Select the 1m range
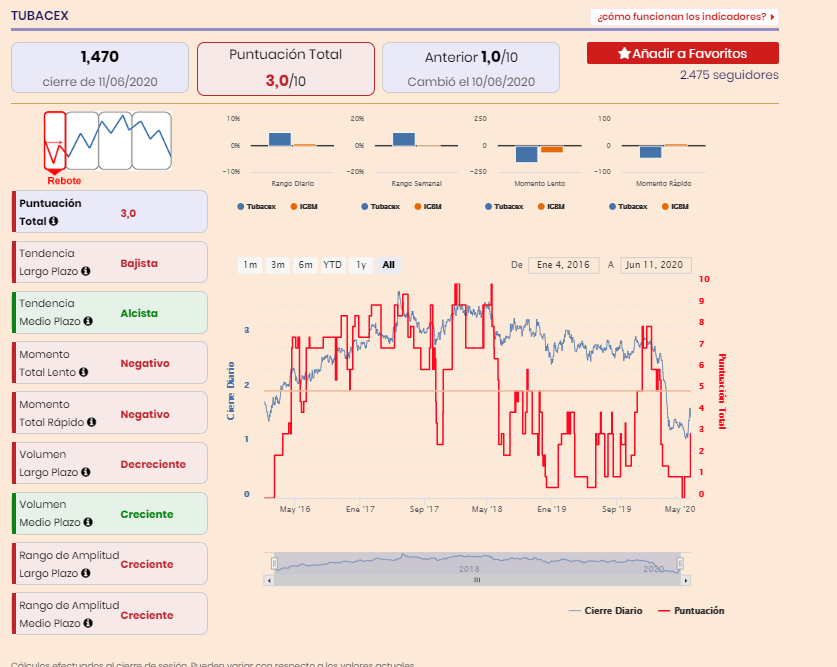The image size is (837, 667). click(x=250, y=265)
